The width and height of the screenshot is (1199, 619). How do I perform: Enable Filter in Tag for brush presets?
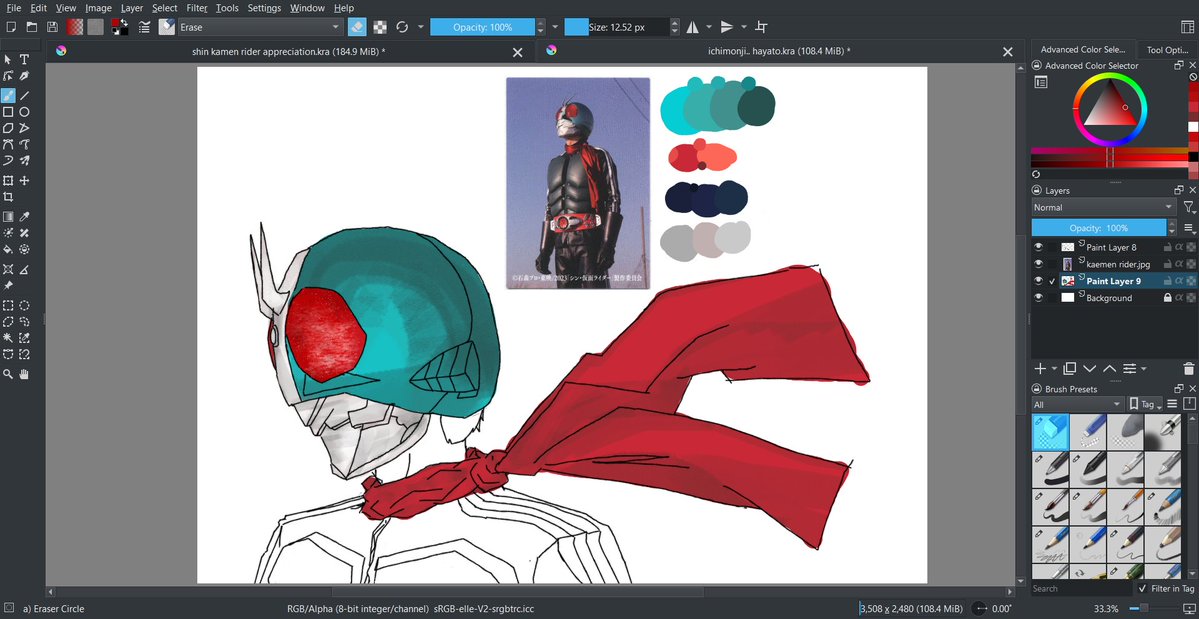click(1144, 588)
